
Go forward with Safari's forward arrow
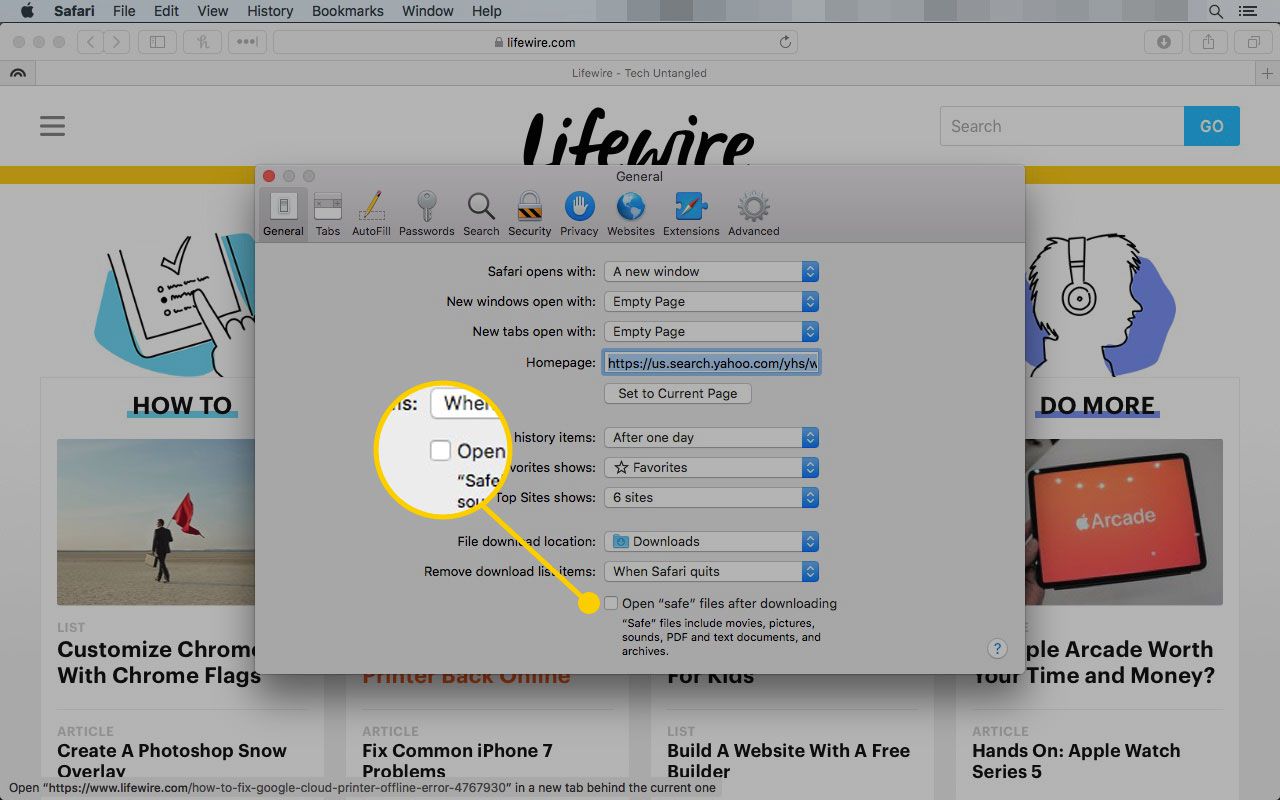[118, 42]
